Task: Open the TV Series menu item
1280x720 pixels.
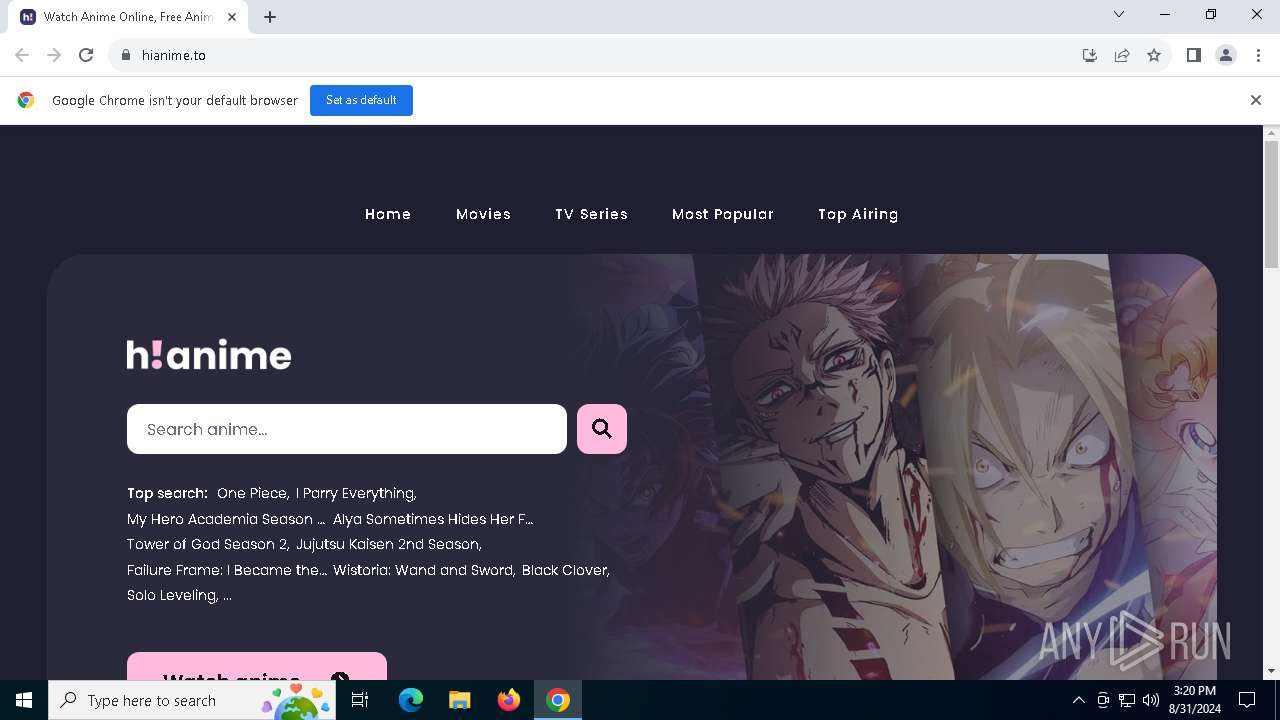Action: [x=591, y=214]
